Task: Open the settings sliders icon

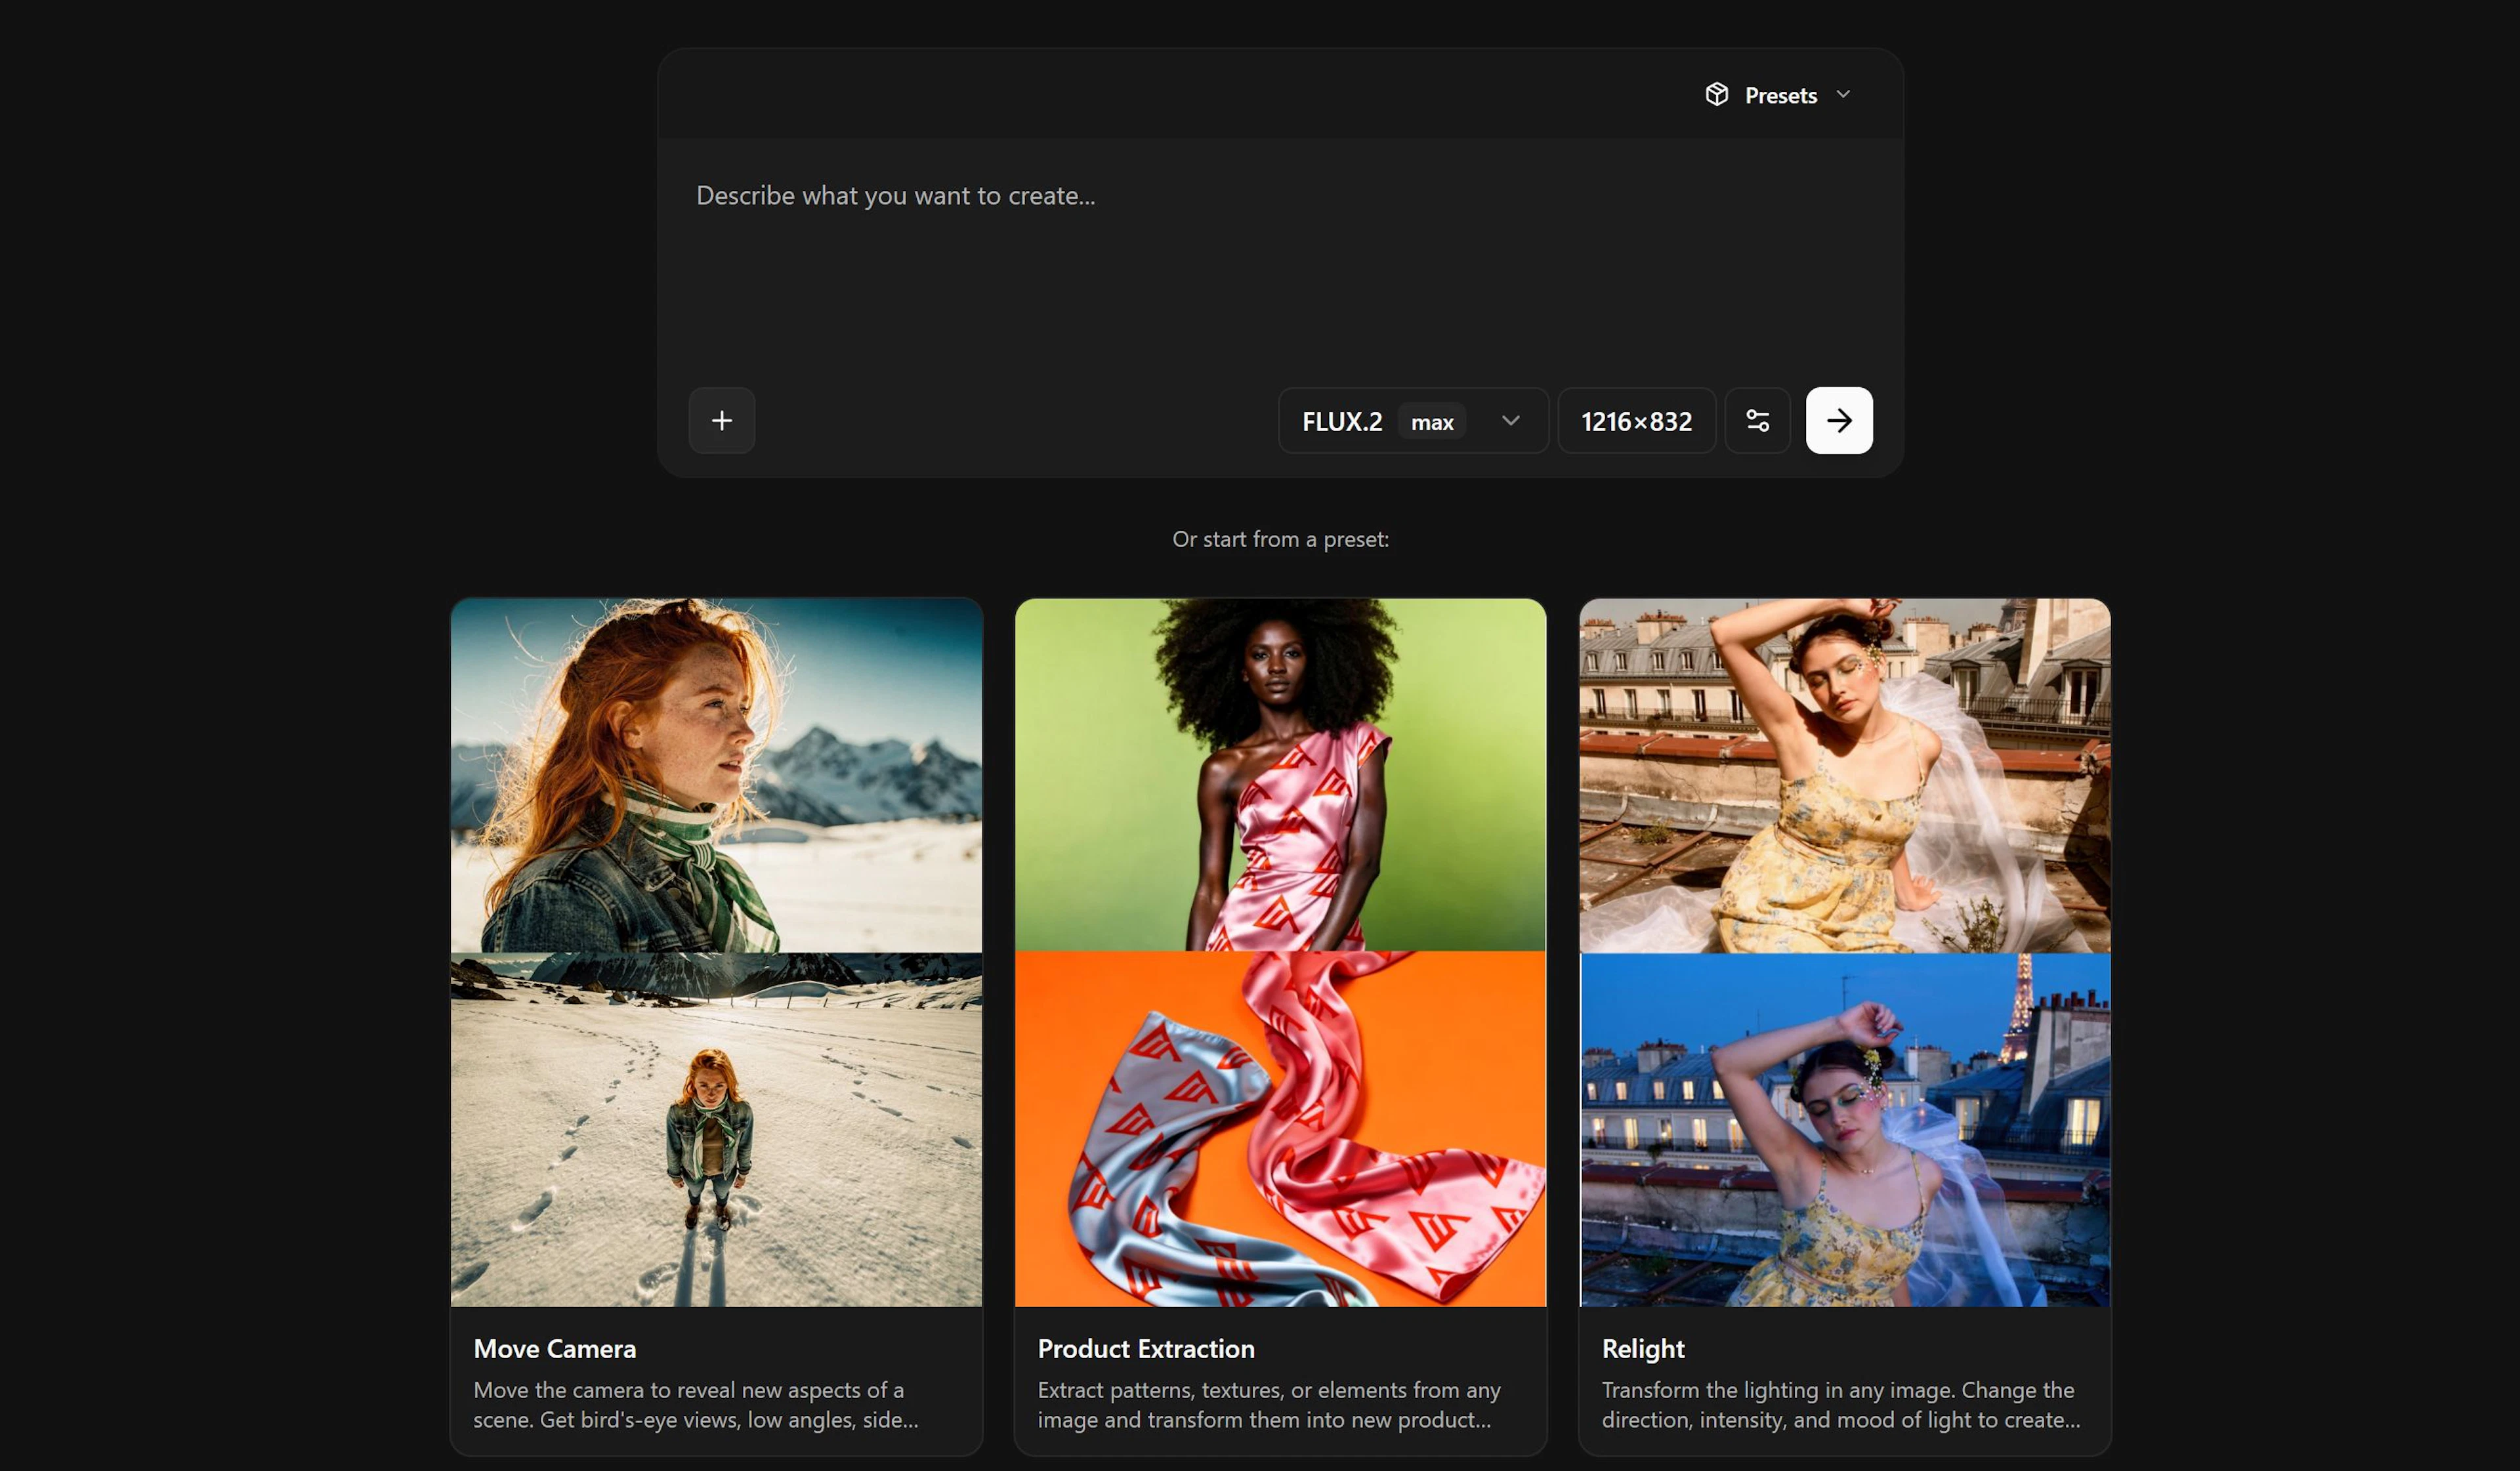Action: tap(1757, 421)
